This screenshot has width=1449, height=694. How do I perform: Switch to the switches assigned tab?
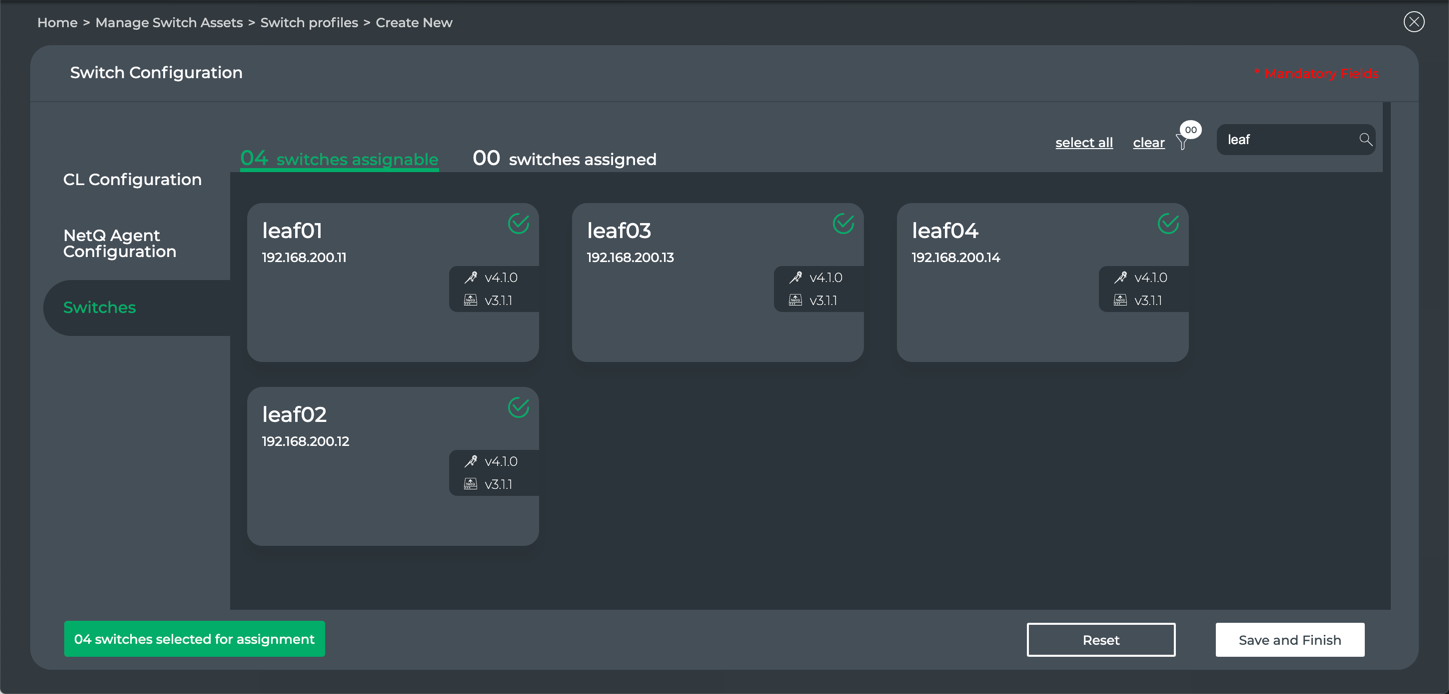tap(565, 159)
